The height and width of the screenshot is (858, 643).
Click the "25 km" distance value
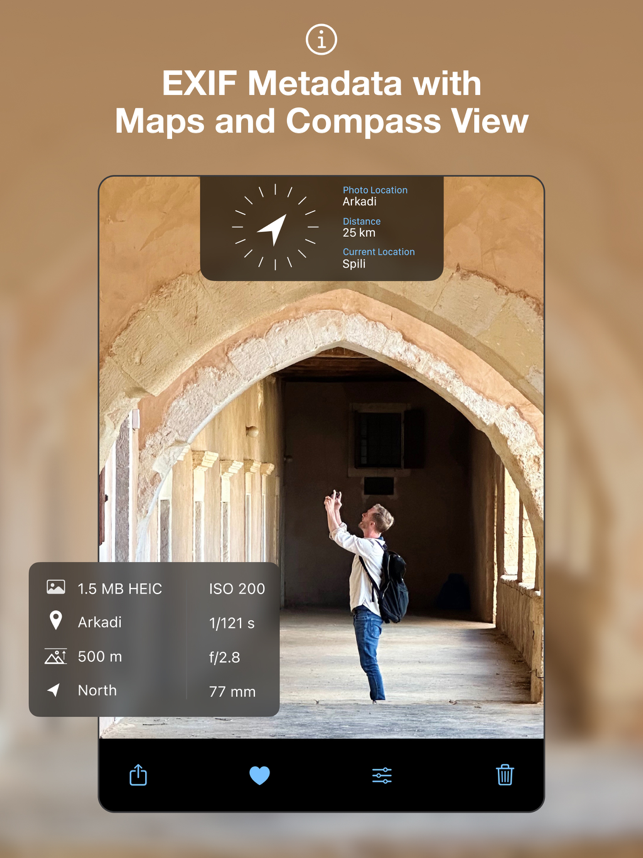click(x=359, y=233)
